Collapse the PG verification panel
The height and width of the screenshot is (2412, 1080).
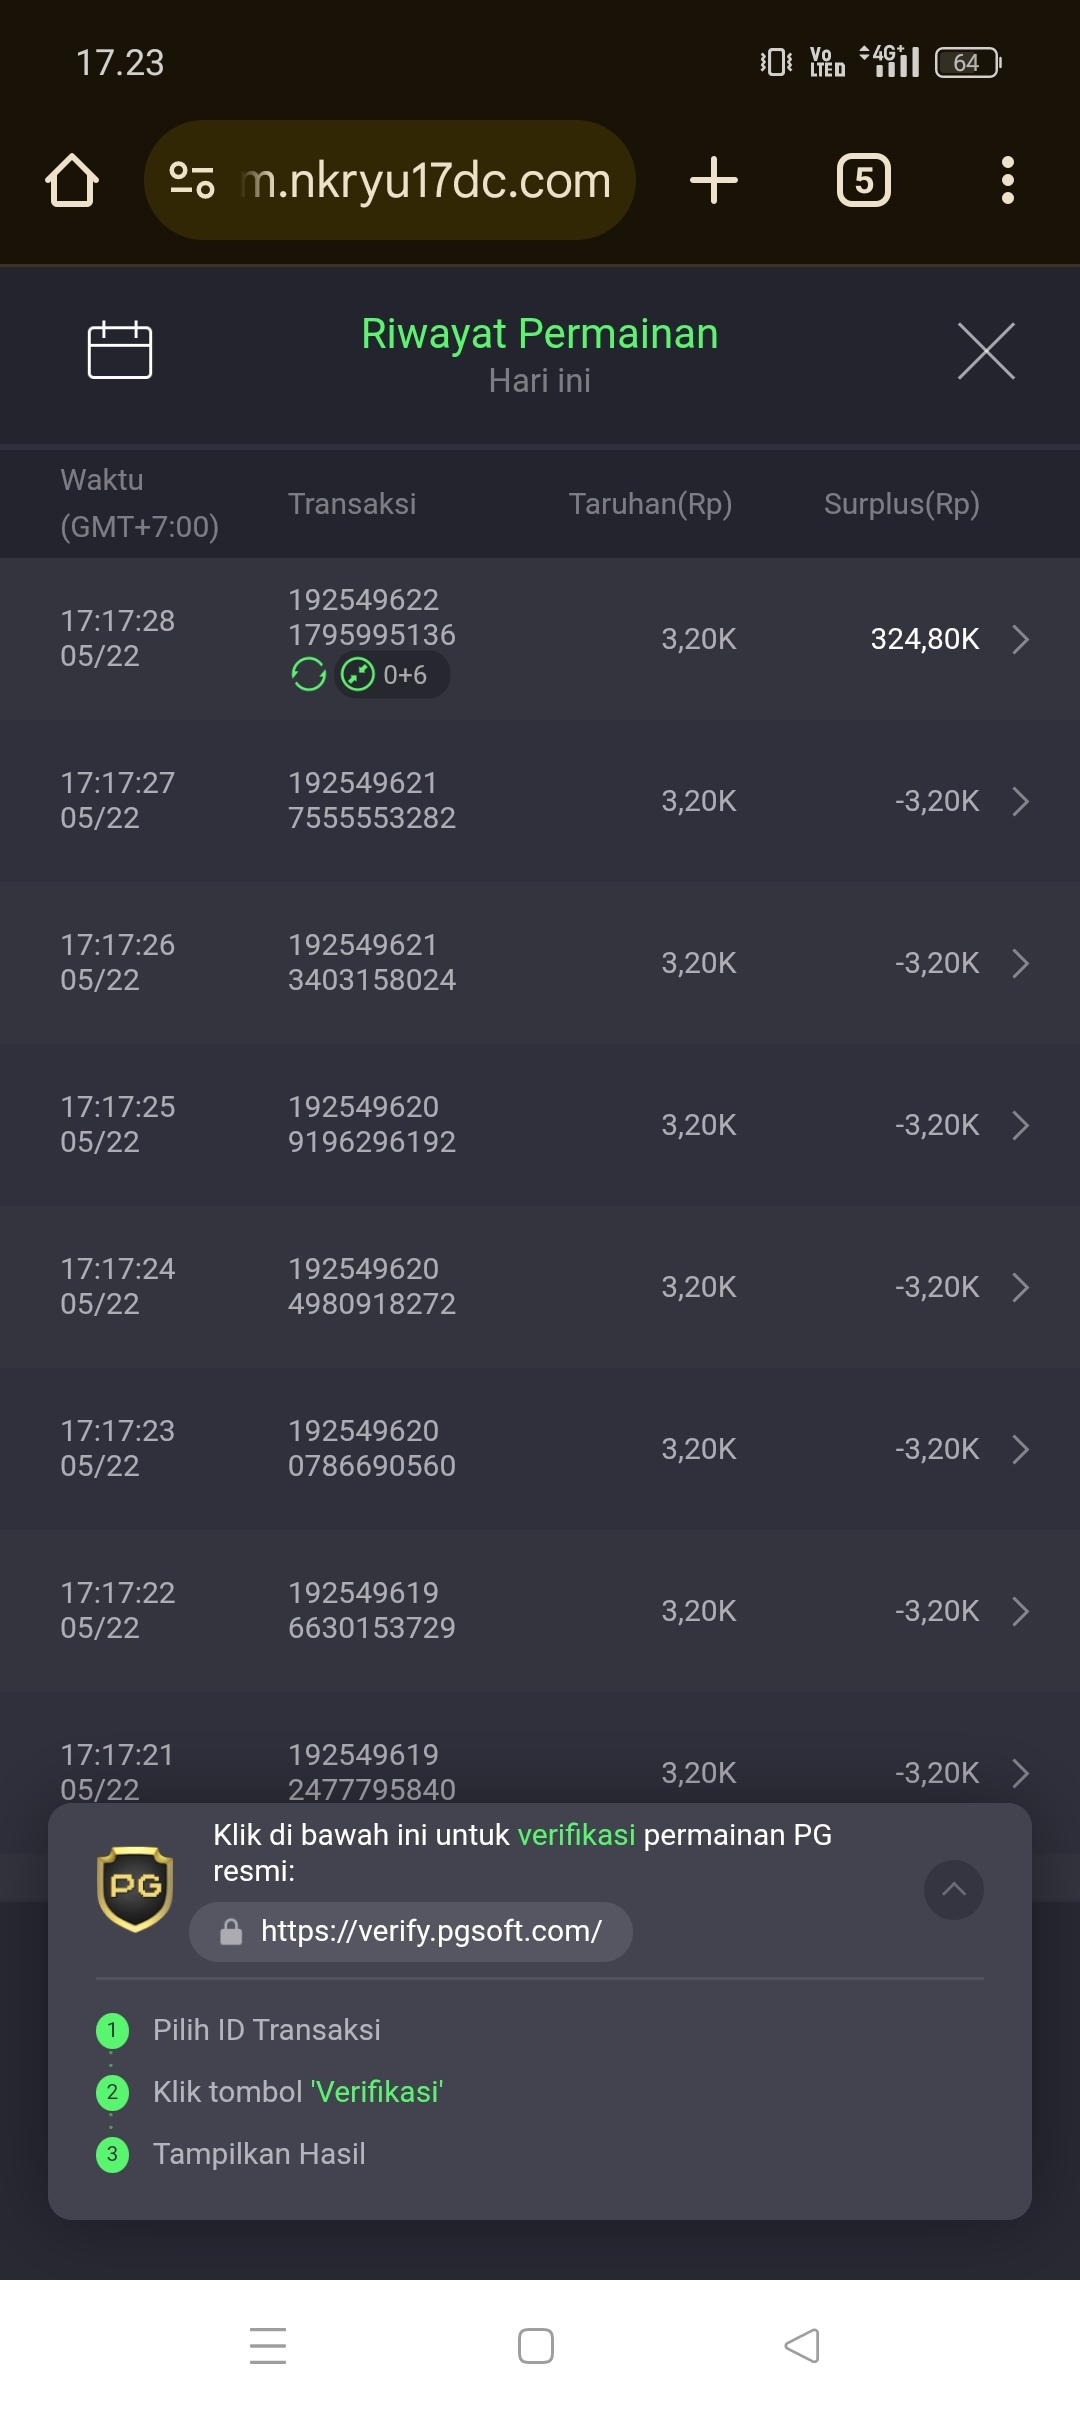coord(954,1889)
